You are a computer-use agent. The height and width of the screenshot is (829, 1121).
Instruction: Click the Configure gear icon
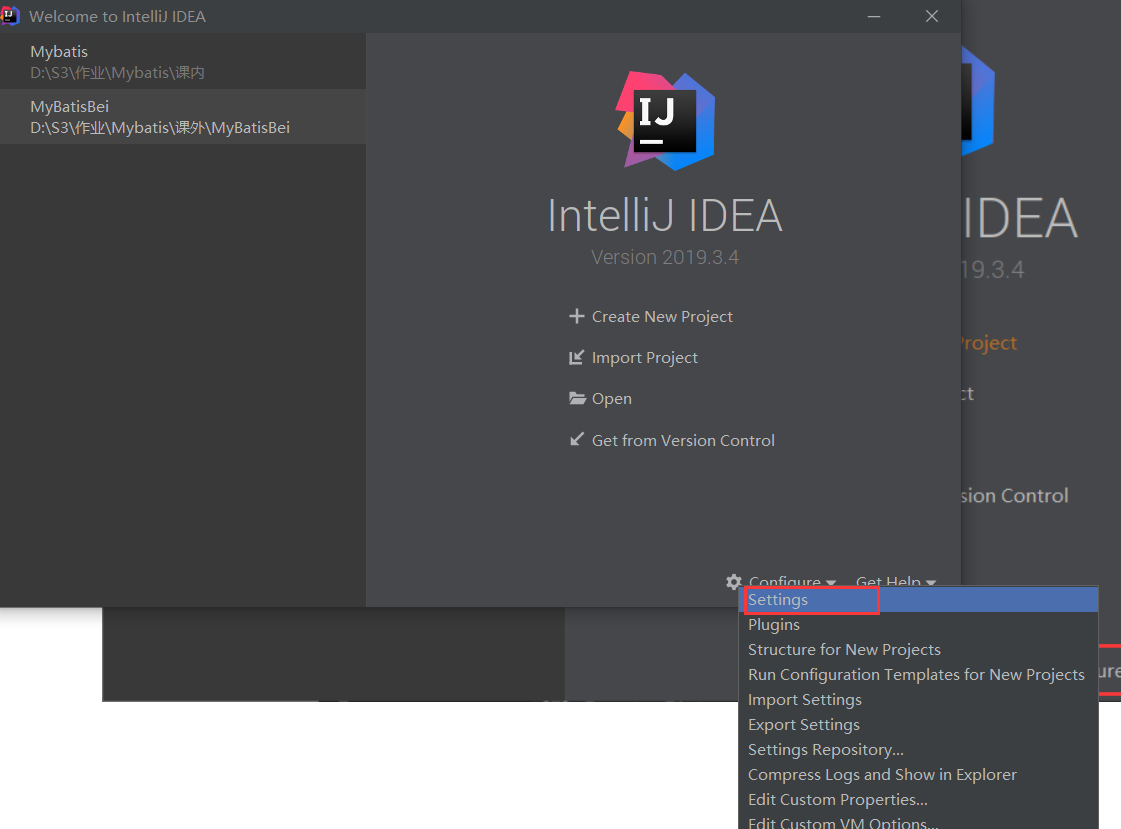coord(734,582)
